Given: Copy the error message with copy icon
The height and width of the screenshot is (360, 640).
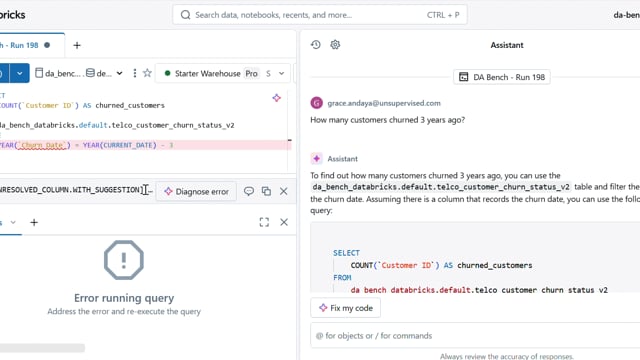Looking at the screenshot, I should pos(266,191).
